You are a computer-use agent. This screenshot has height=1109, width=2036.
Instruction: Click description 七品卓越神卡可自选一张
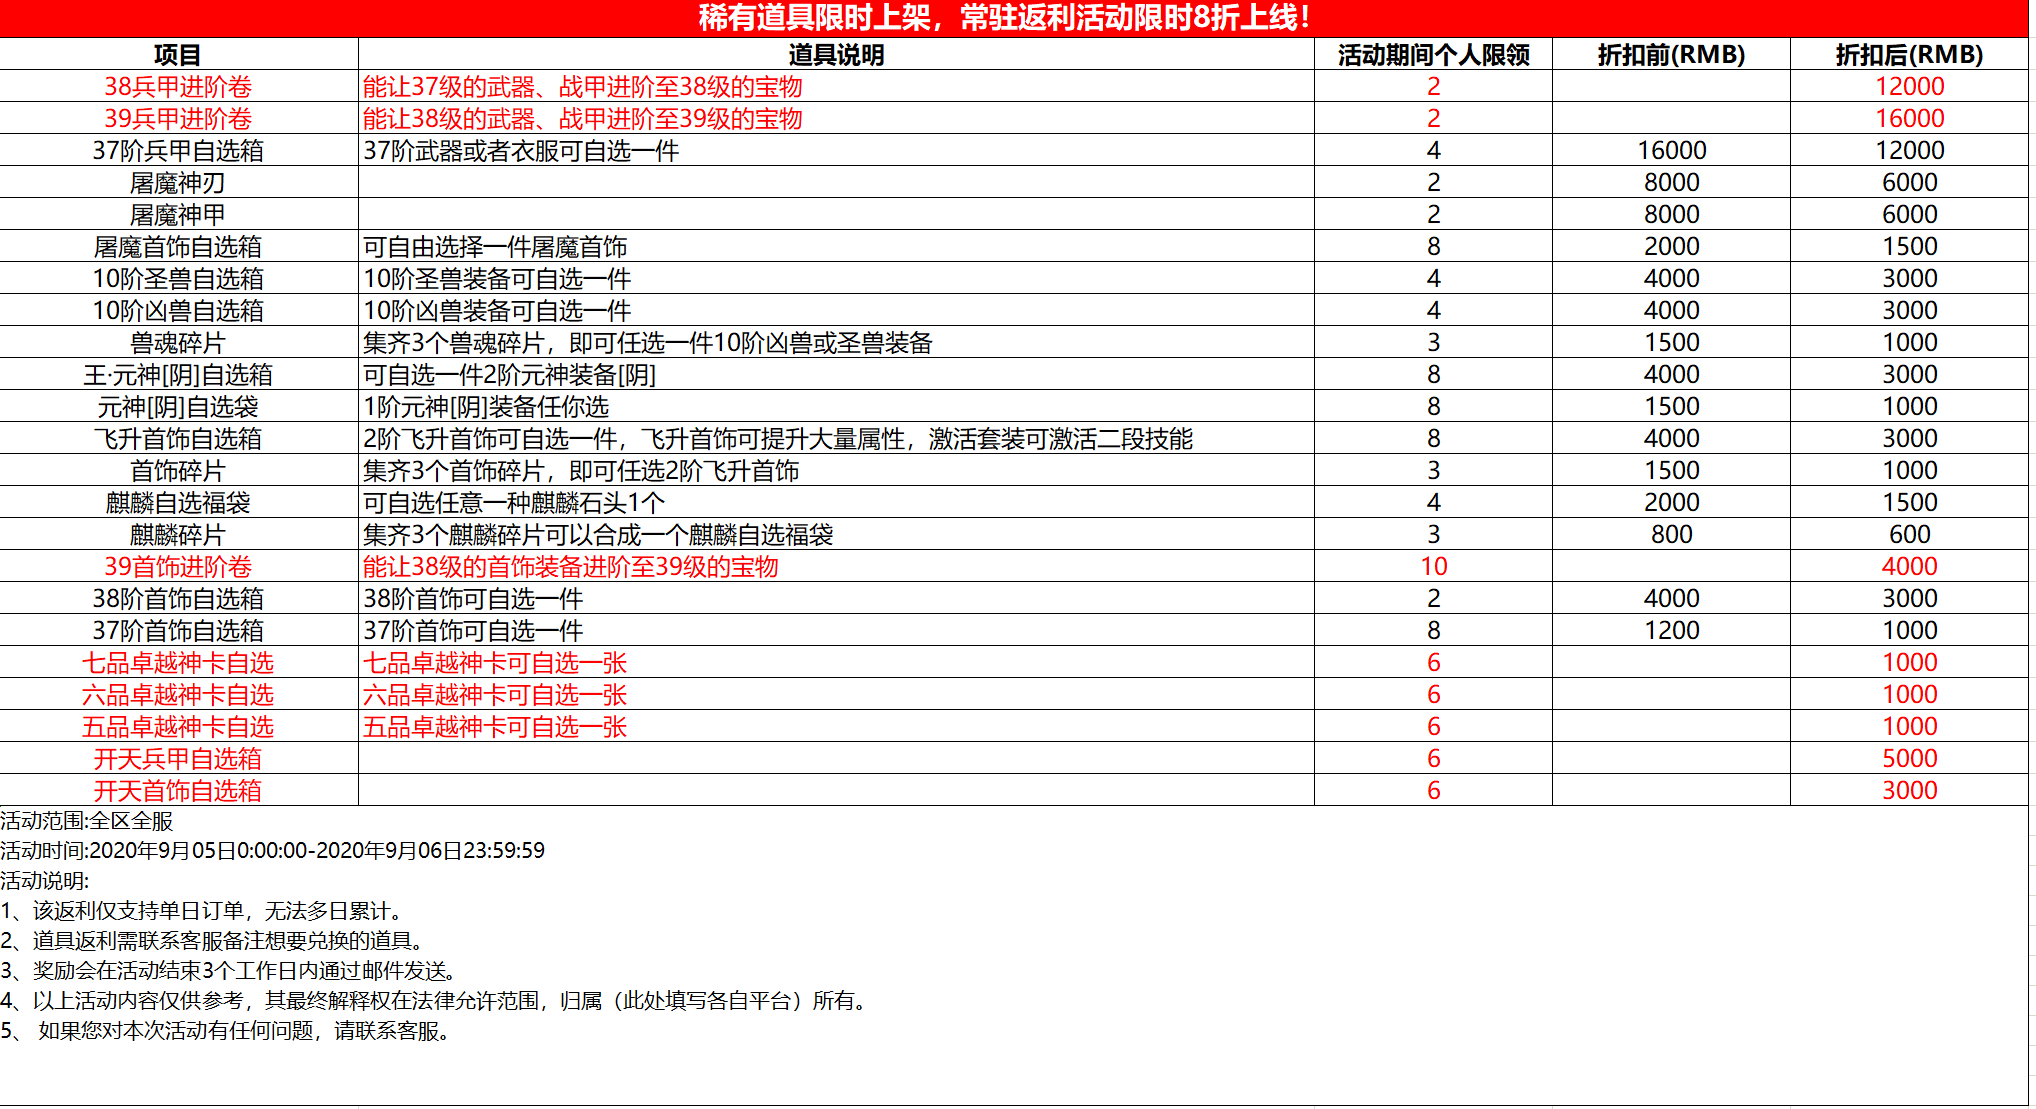point(495,662)
